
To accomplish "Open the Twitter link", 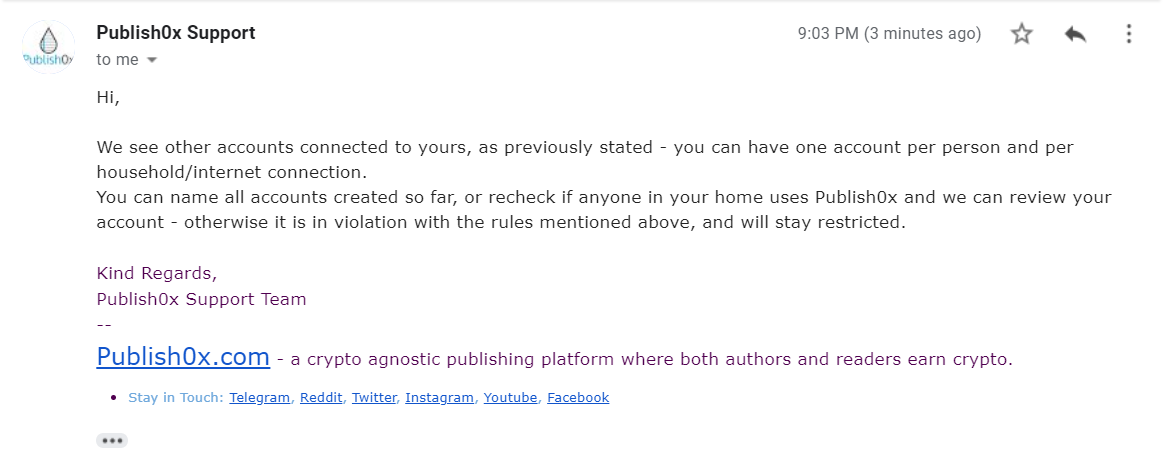I will [374, 398].
